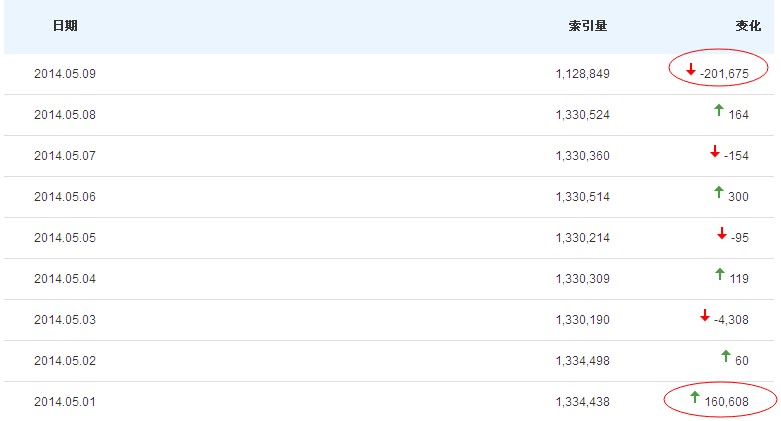Click red down arrow for 2014.05.05
The image size is (781, 421).
[x=721, y=234]
